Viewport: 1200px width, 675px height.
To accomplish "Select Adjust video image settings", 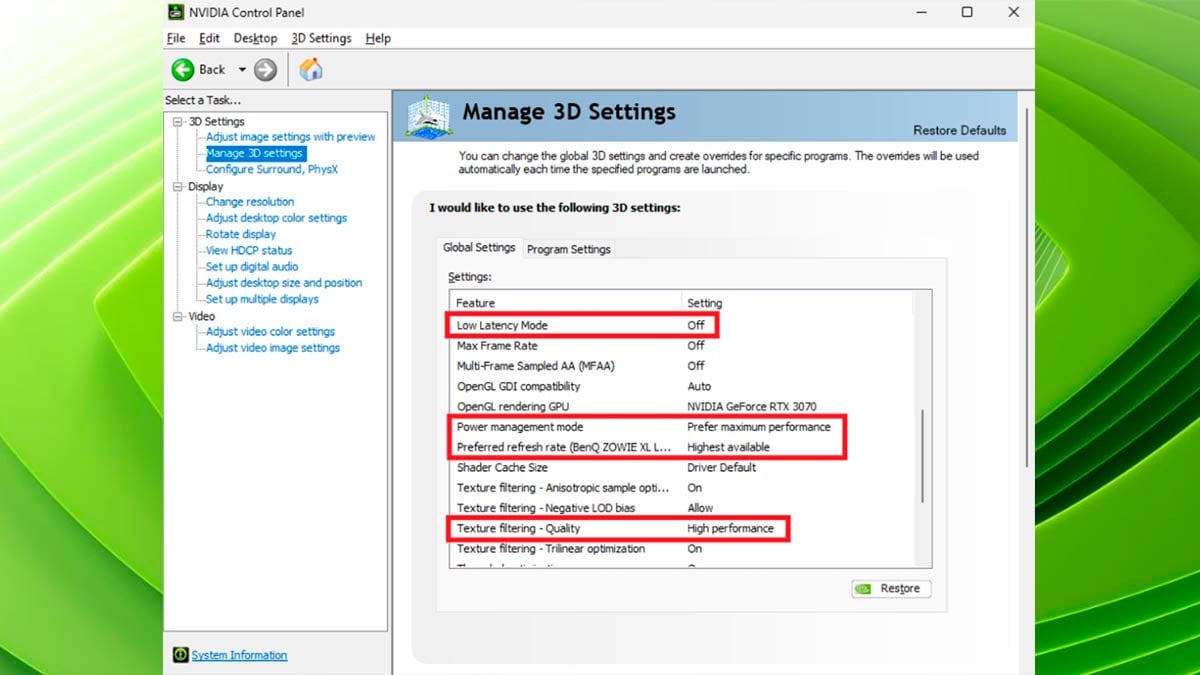I will [273, 348].
